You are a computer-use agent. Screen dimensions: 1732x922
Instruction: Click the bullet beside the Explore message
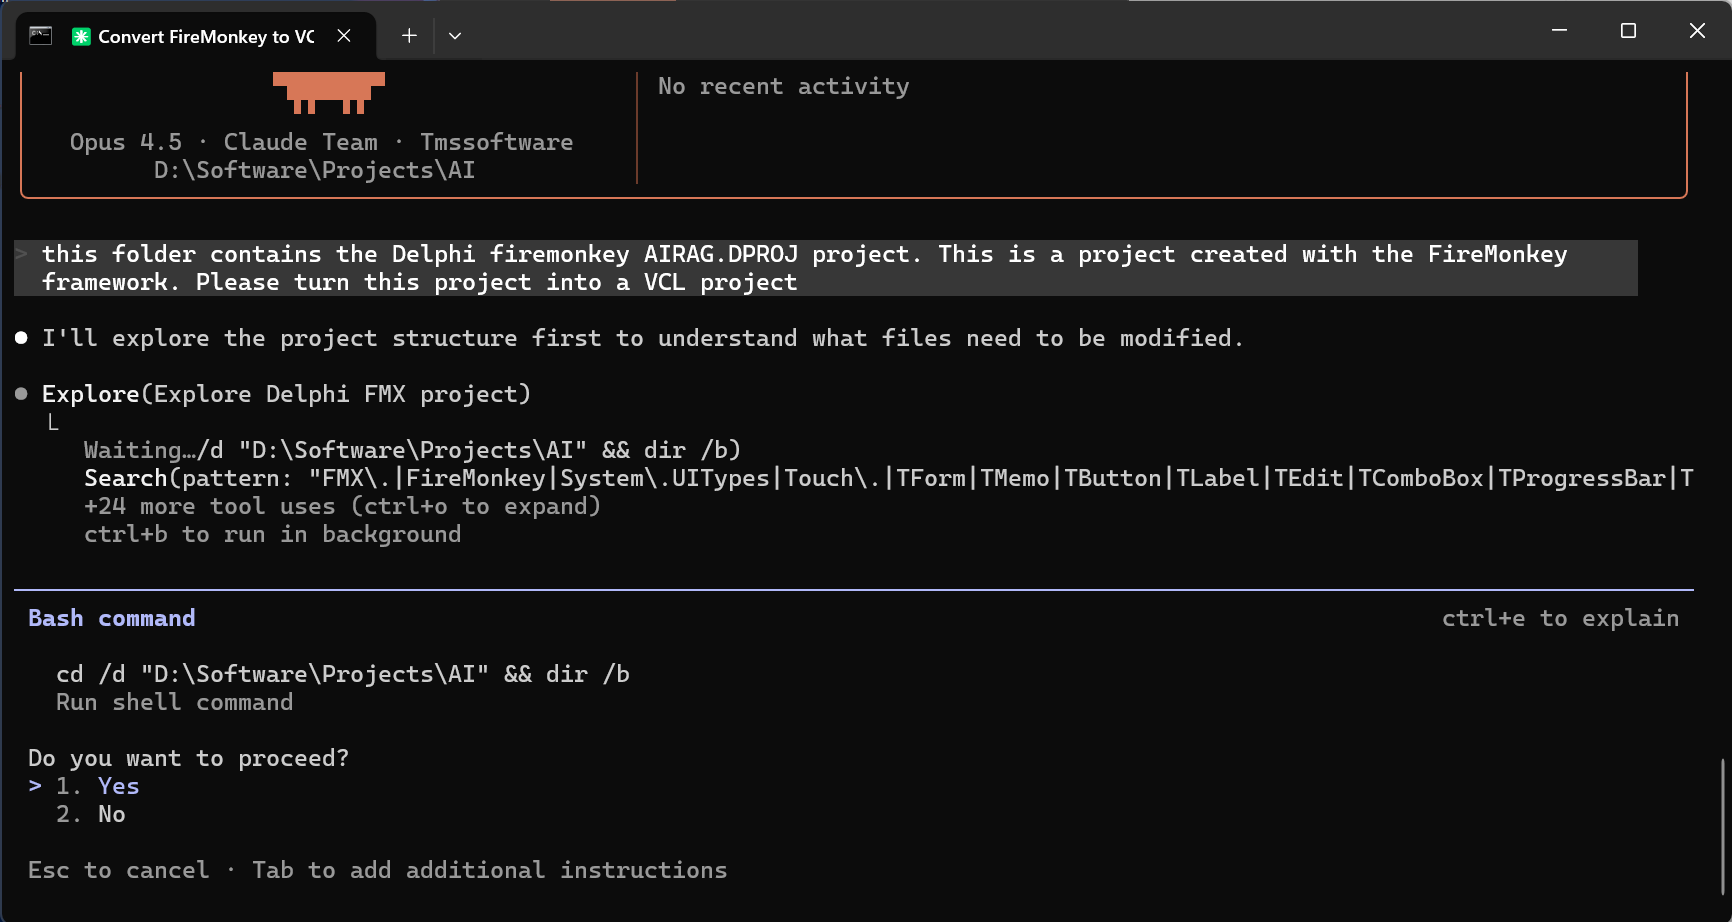pos(20,393)
